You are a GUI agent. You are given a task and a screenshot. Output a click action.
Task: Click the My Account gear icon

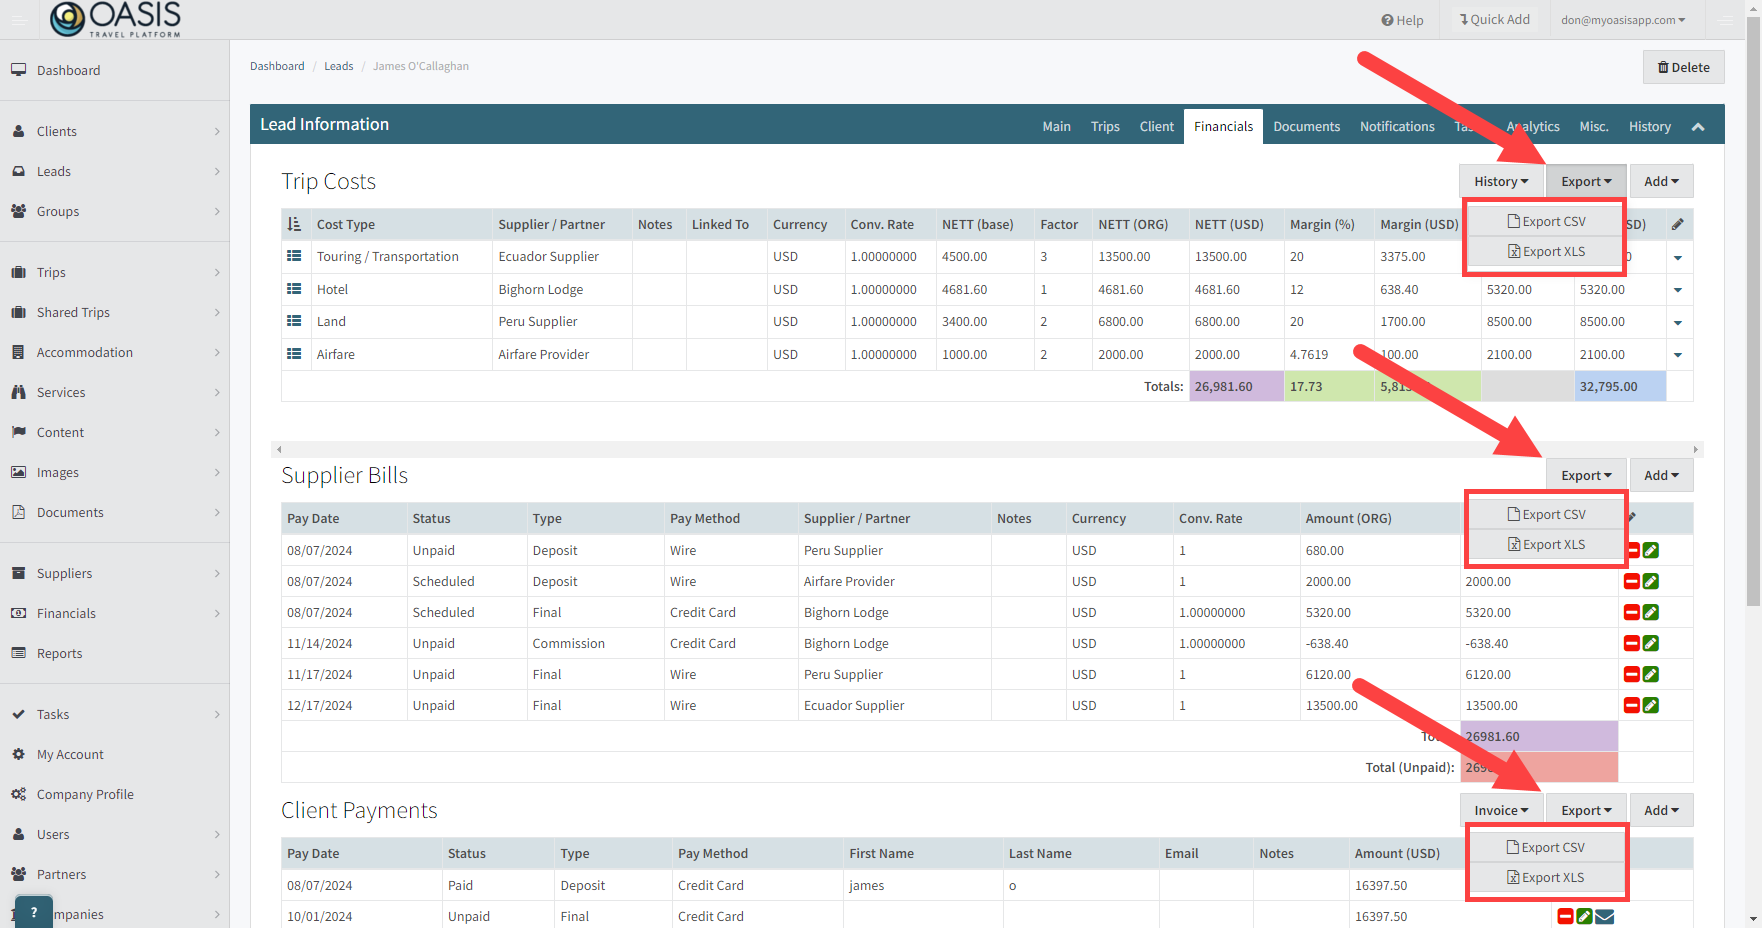18,754
